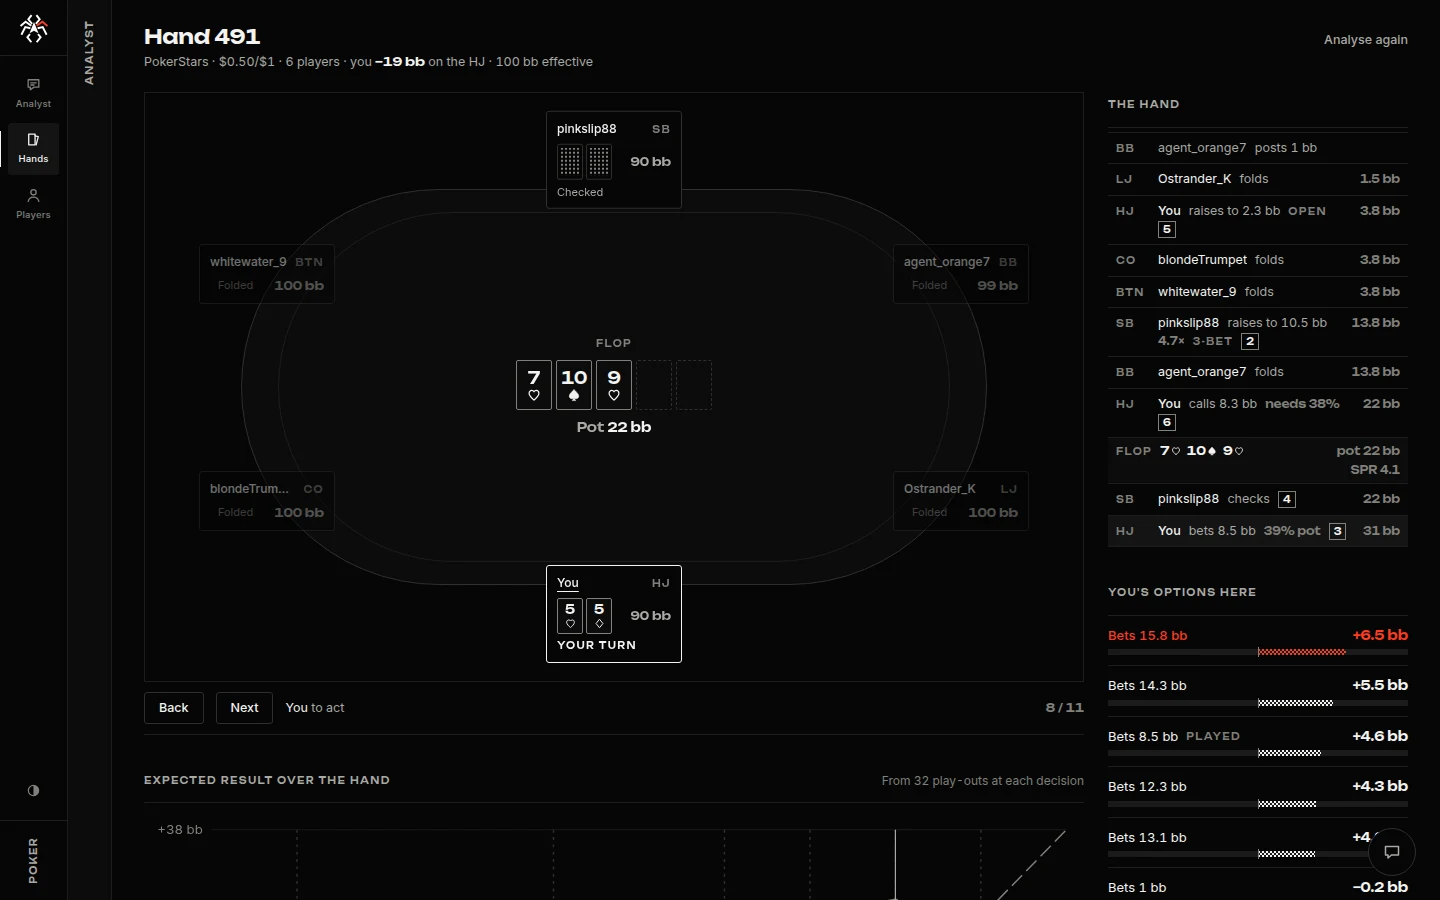Viewport: 1440px width, 900px height.
Task: Click the Back button
Action: 174,708
